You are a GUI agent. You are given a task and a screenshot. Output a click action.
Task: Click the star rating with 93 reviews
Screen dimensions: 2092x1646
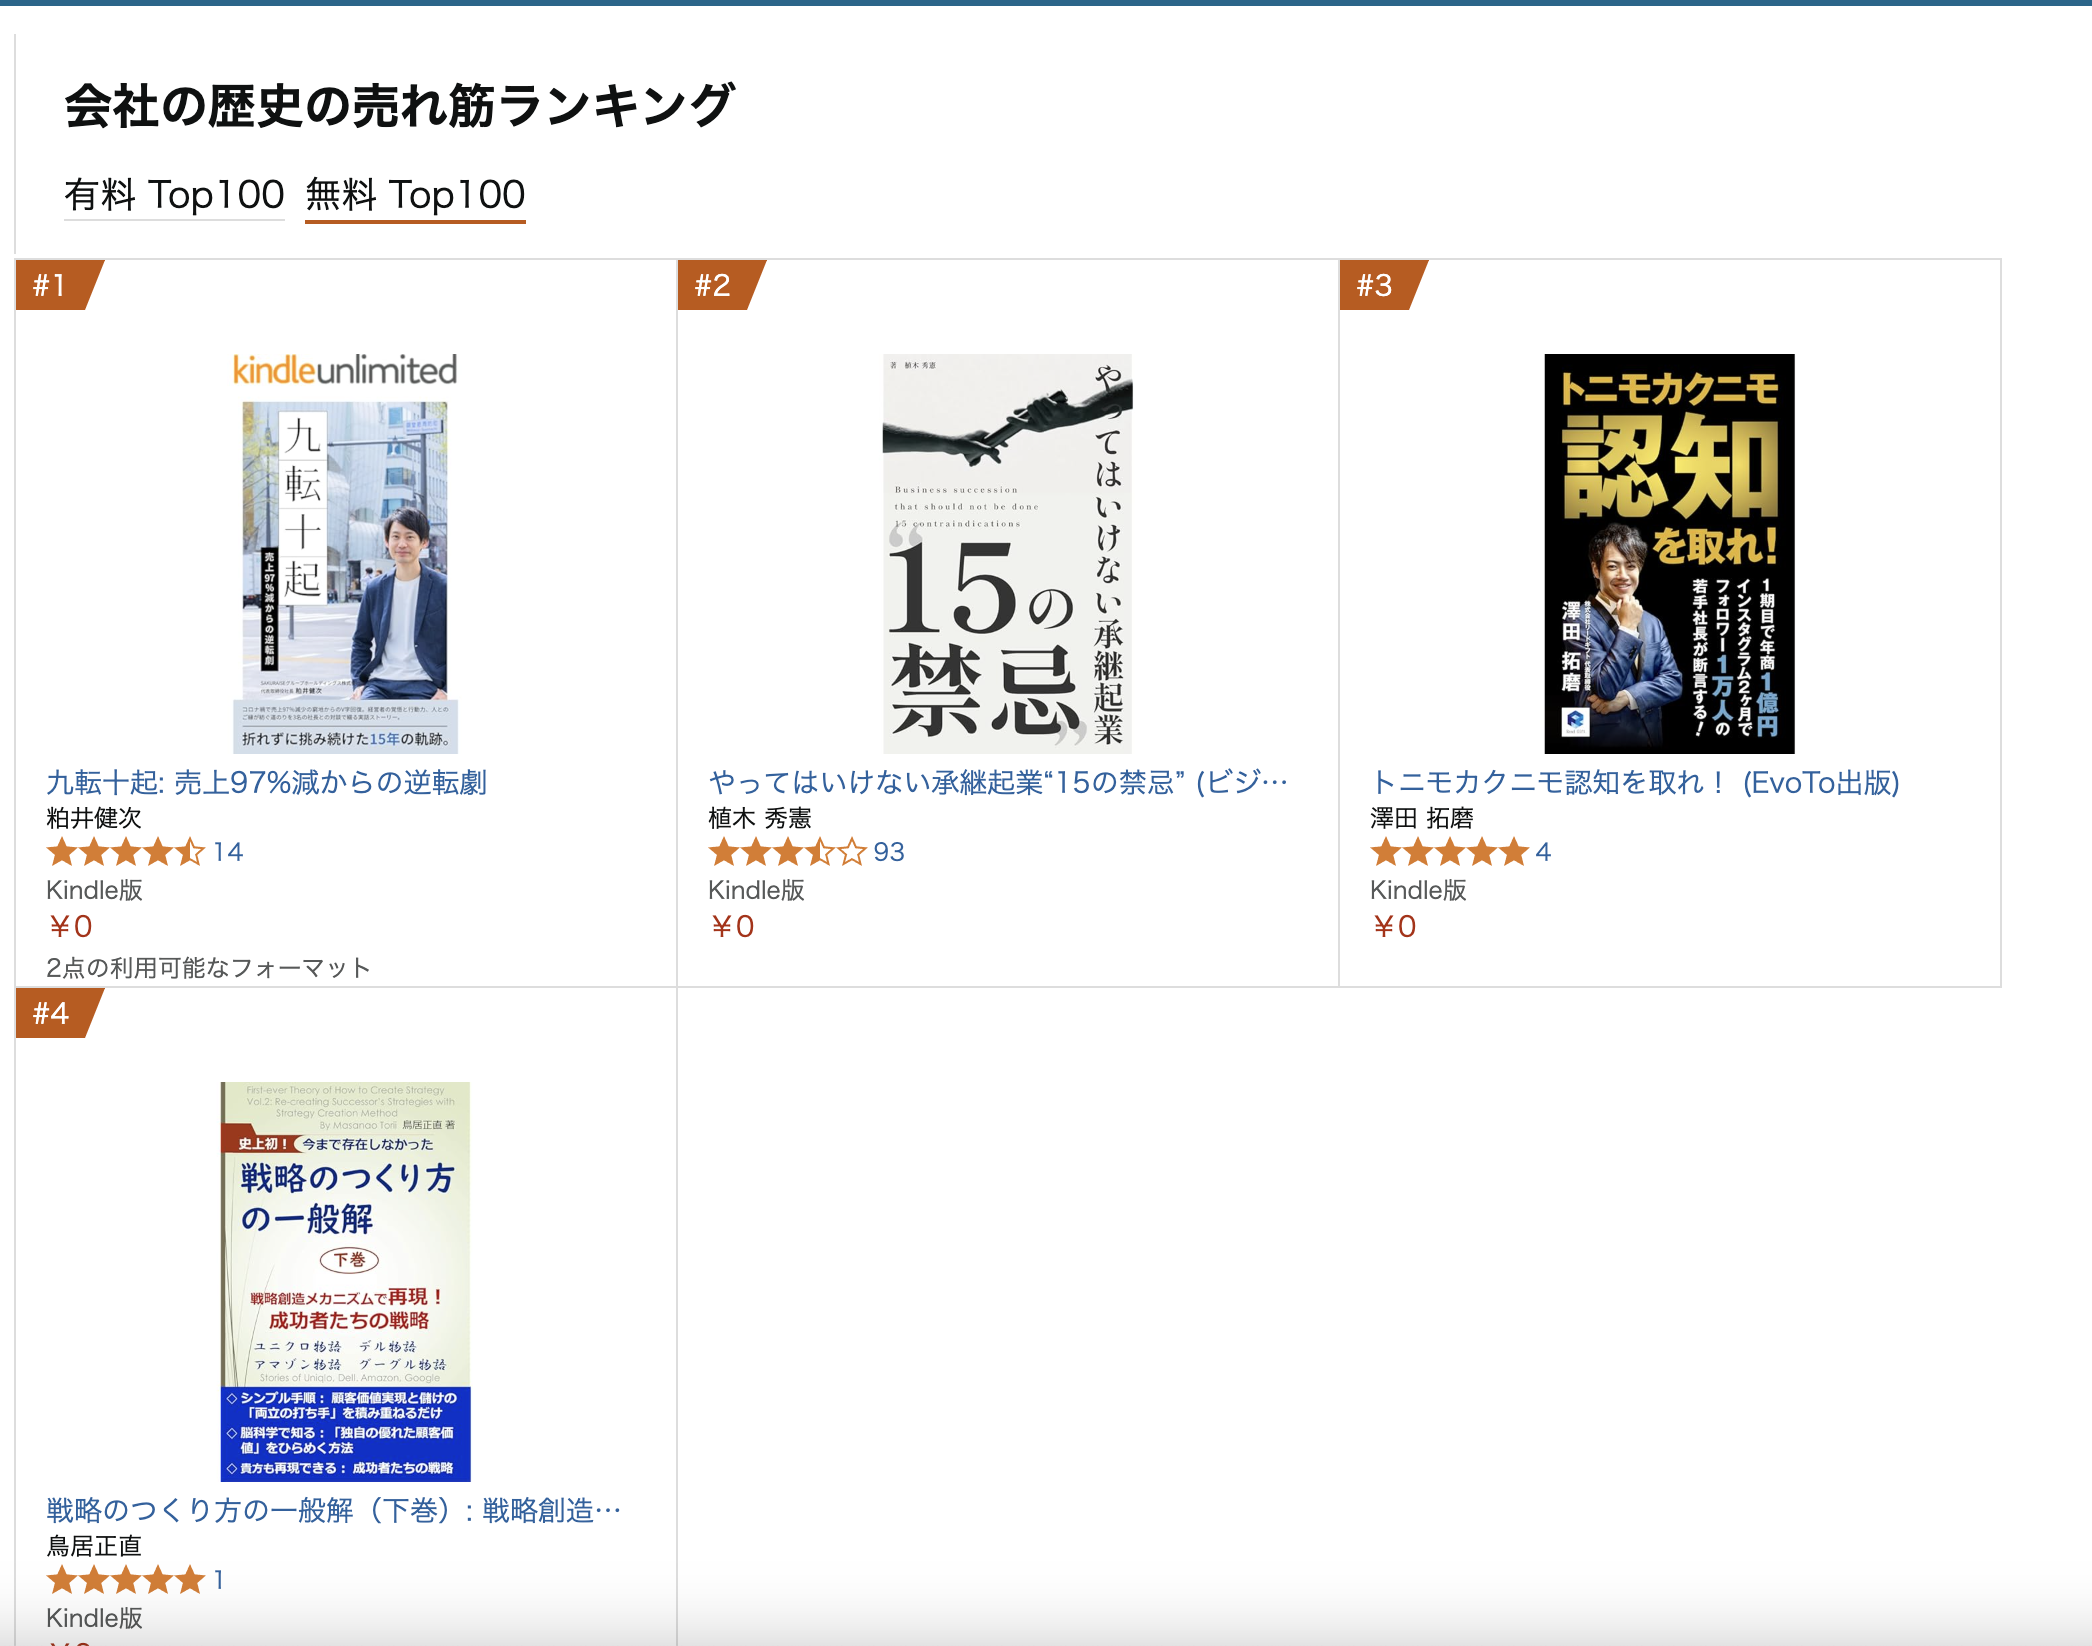[x=806, y=852]
